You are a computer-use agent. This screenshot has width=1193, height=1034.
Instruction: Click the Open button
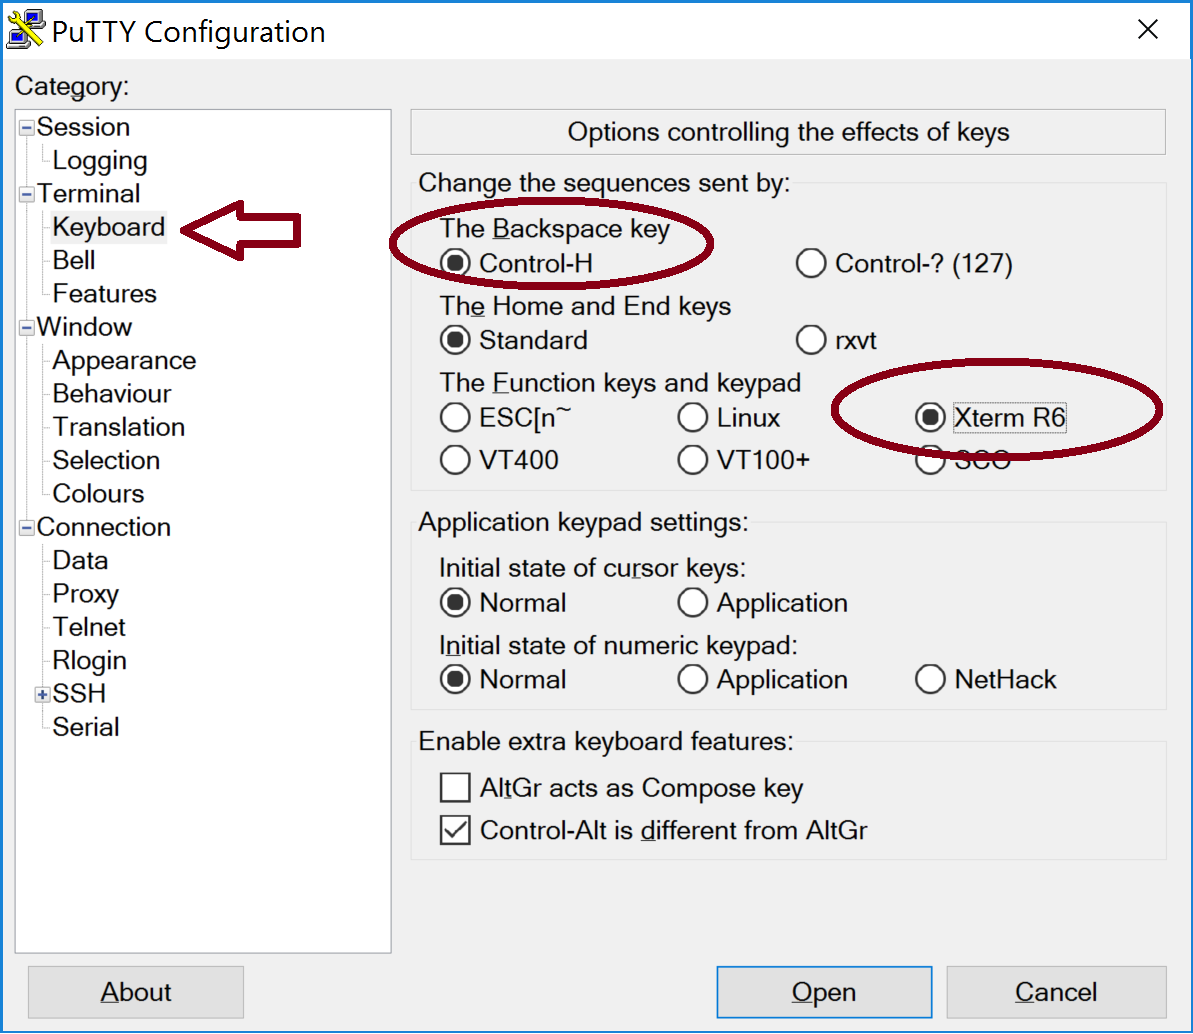click(x=823, y=992)
